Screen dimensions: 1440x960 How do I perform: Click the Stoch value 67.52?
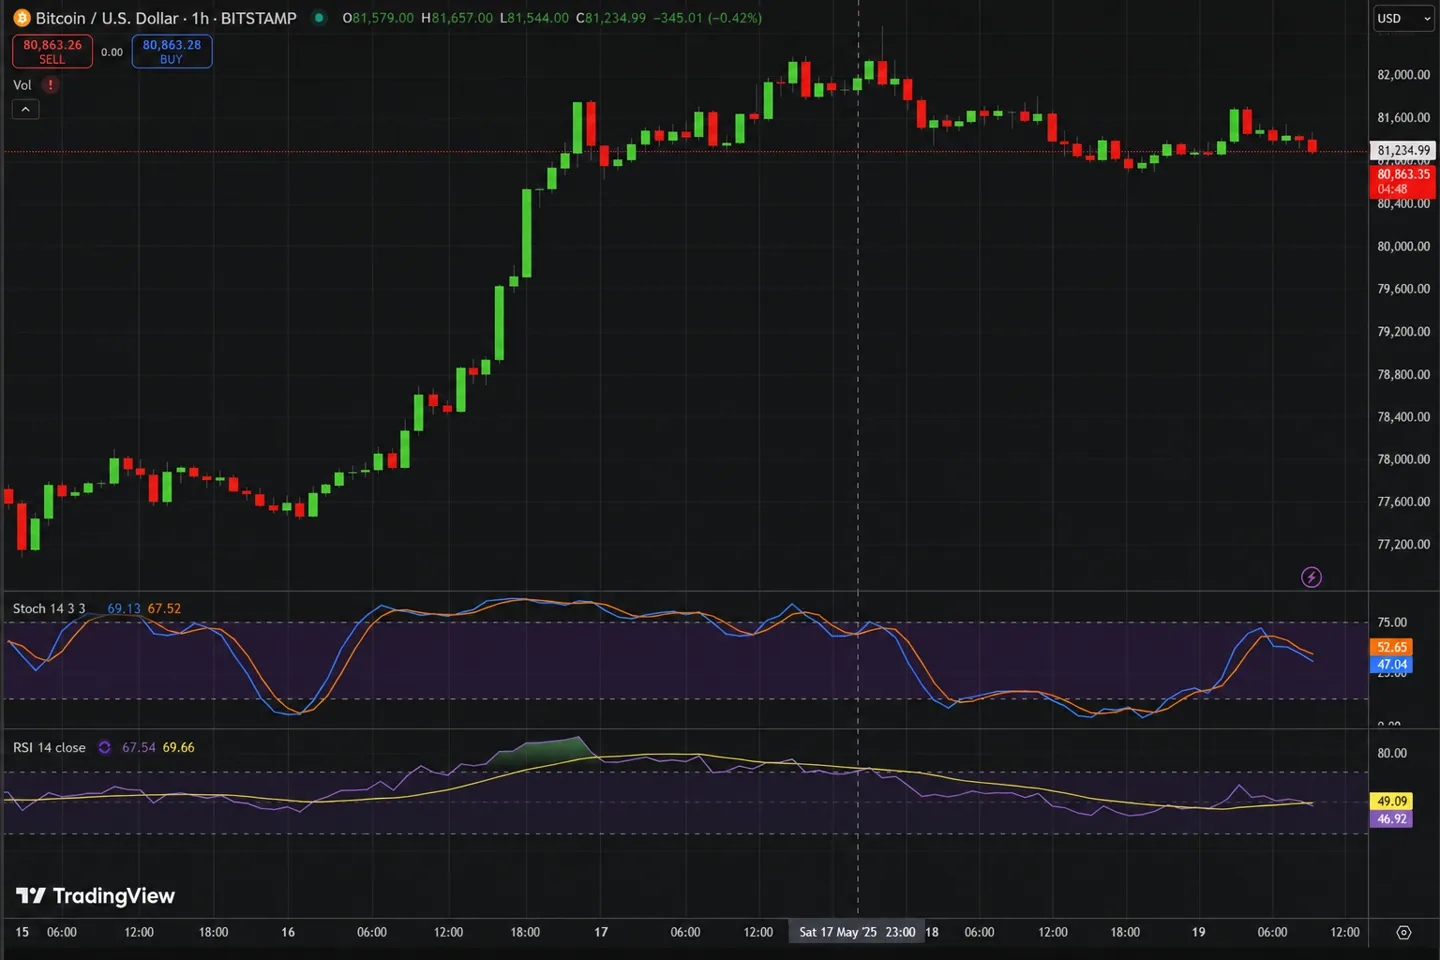[x=164, y=608]
